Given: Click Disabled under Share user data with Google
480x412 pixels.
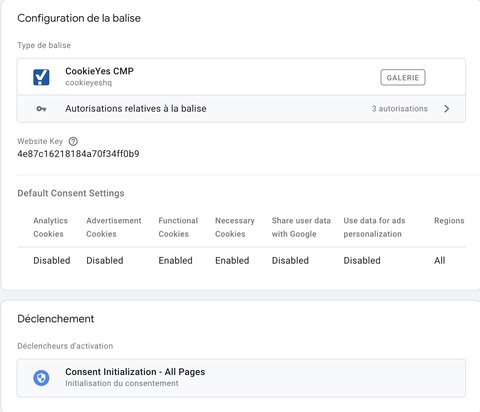Looking at the screenshot, I should [290, 260].
